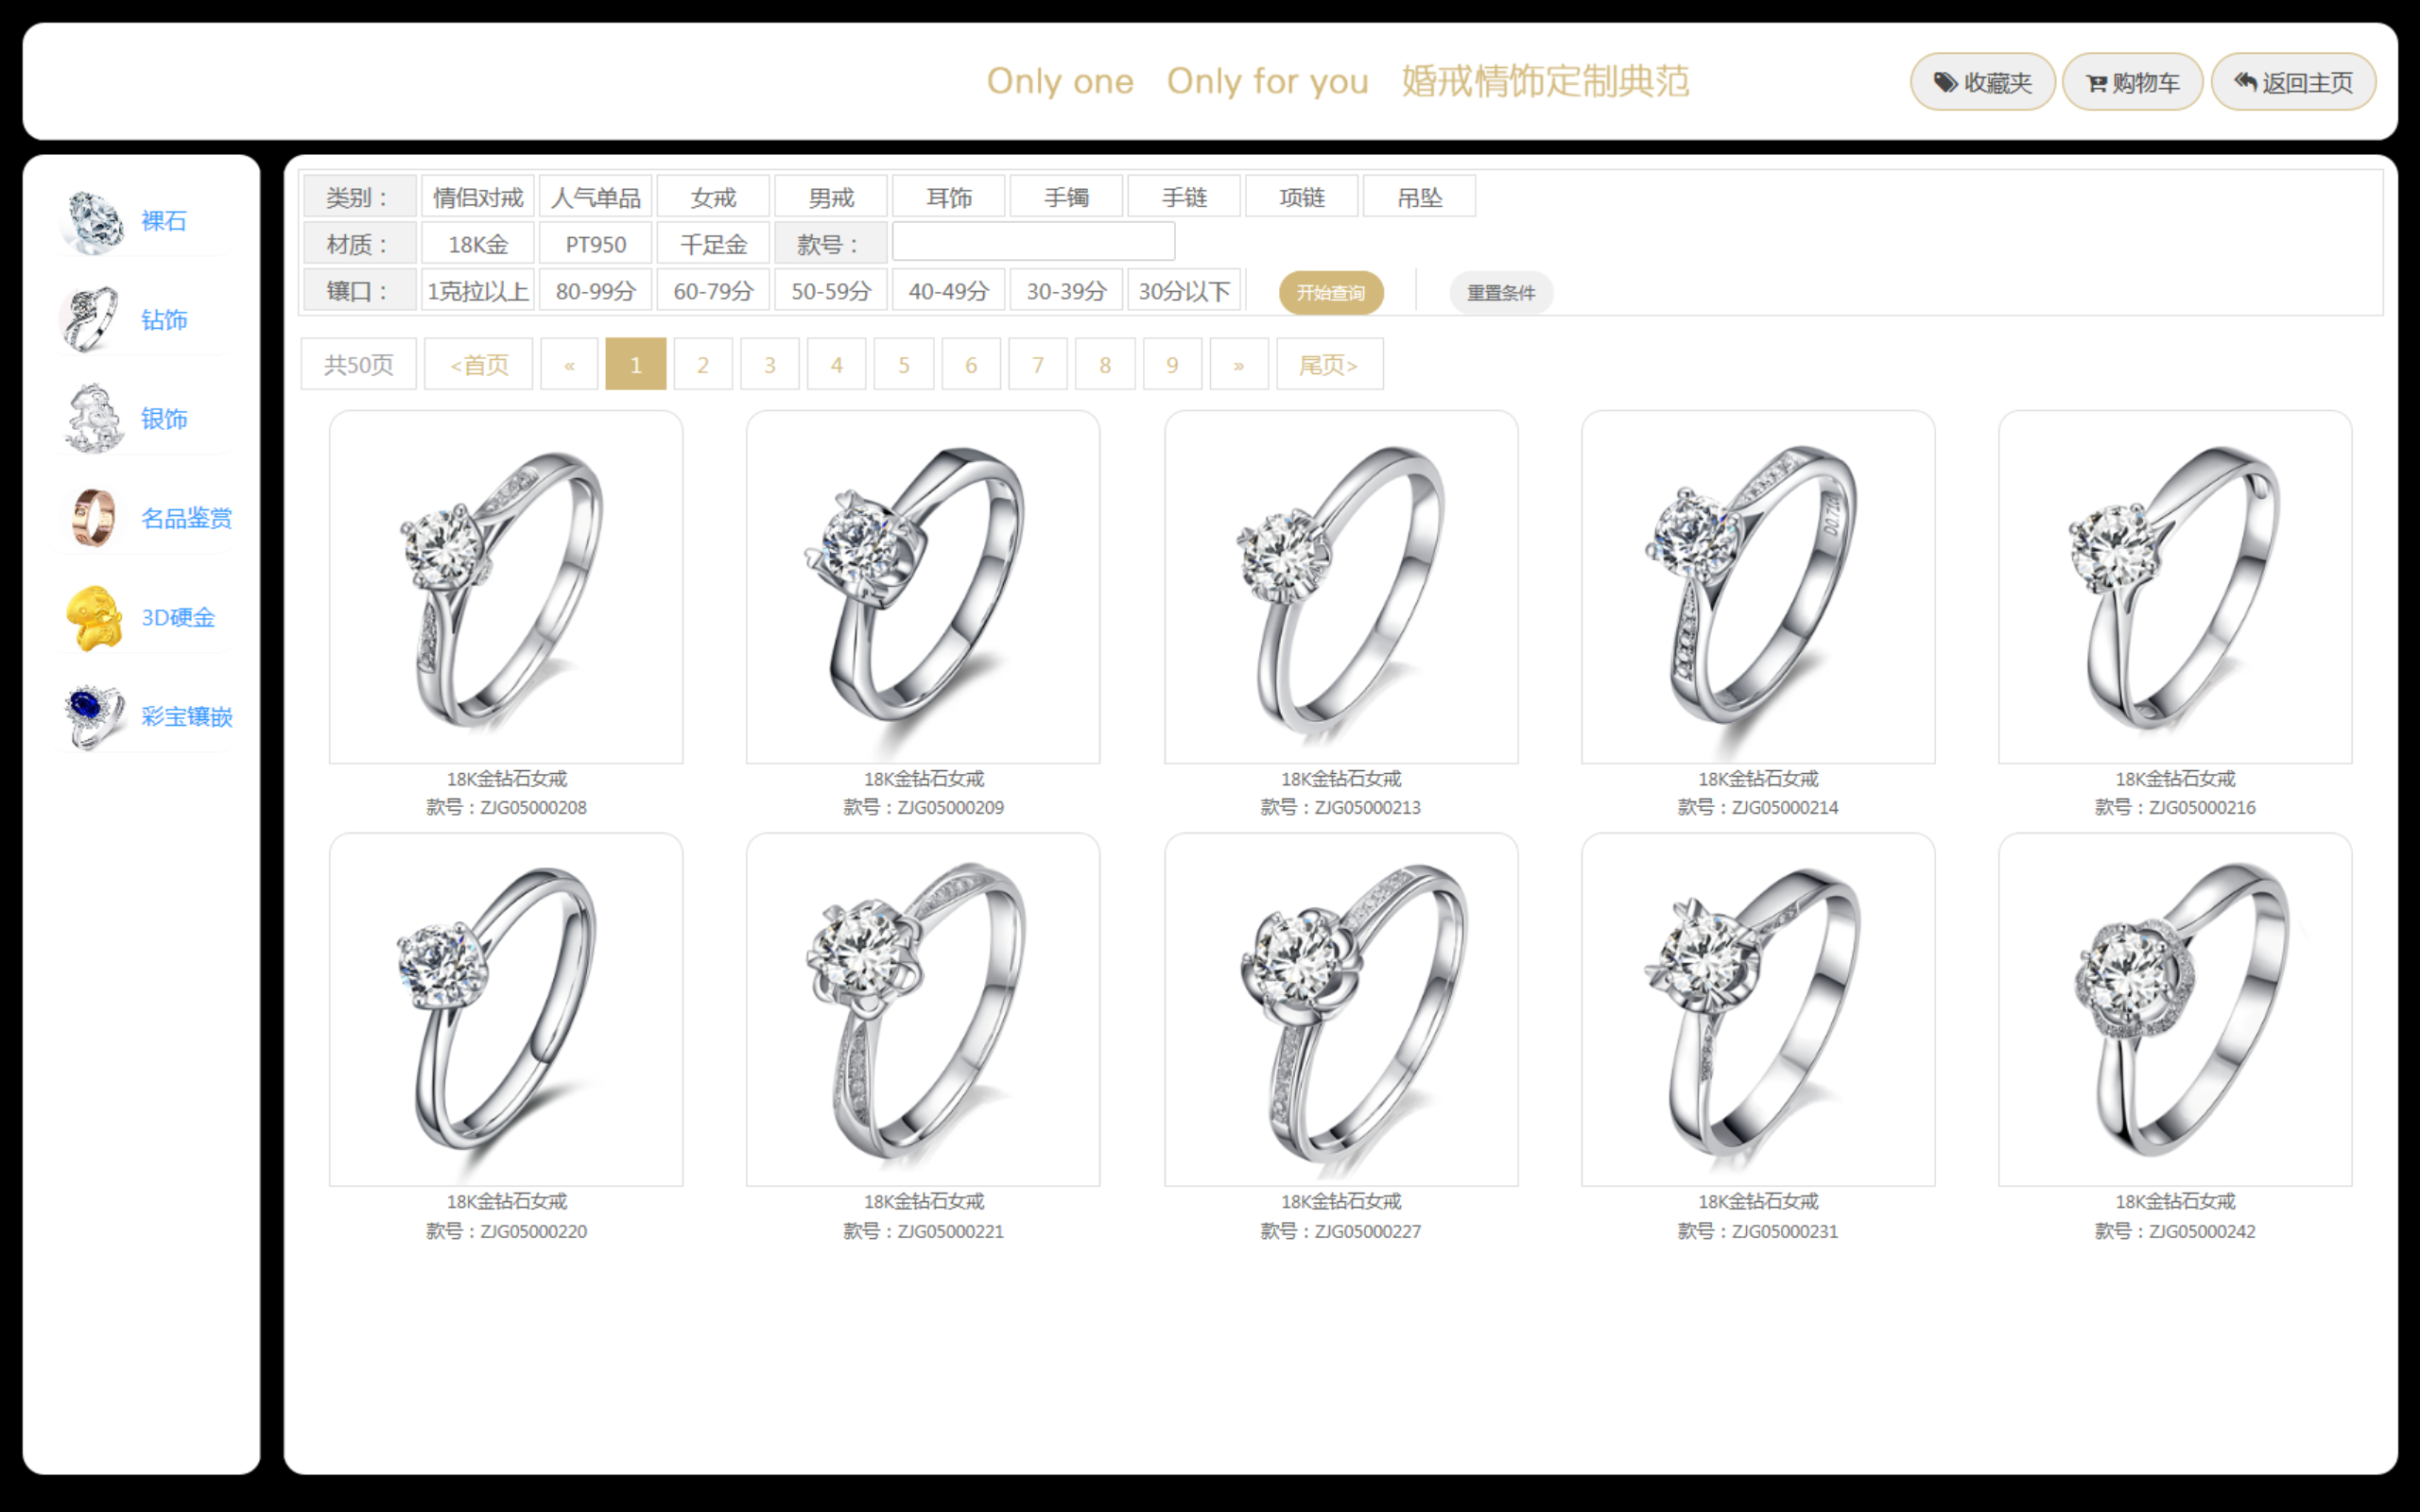The height and width of the screenshot is (1512, 2420).
Task: Click the » next pages arrow
Action: [x=1239, y=365]
